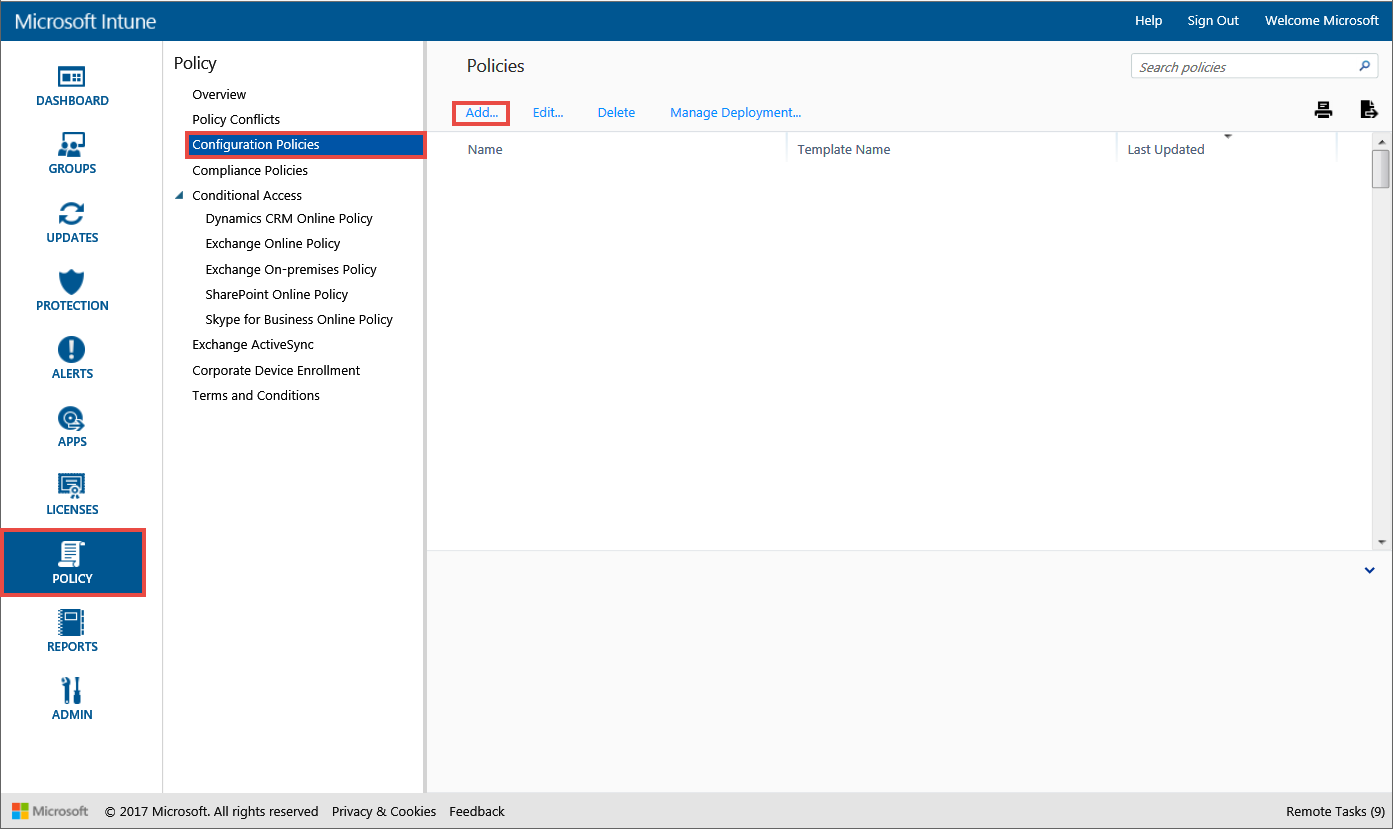Open the Reports workspace icon
This screenshot has width=1393, height=829.
point(72,623)
